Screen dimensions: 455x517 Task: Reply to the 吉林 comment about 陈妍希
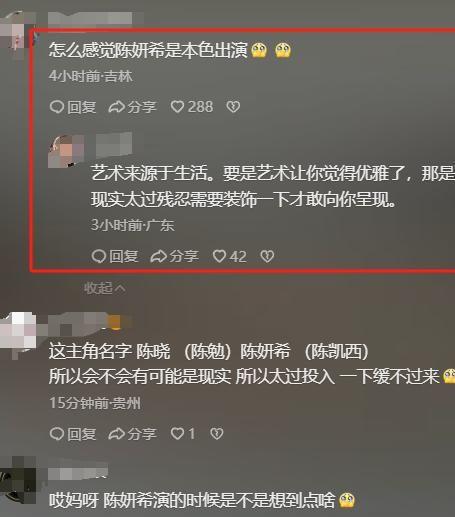[73, 107]
